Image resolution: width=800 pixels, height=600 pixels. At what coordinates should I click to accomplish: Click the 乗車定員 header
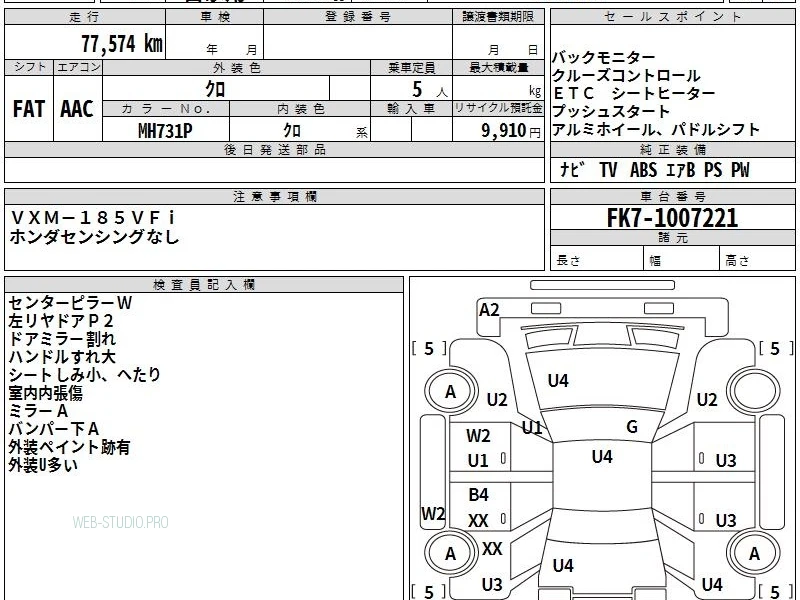(x=411, y=67)
